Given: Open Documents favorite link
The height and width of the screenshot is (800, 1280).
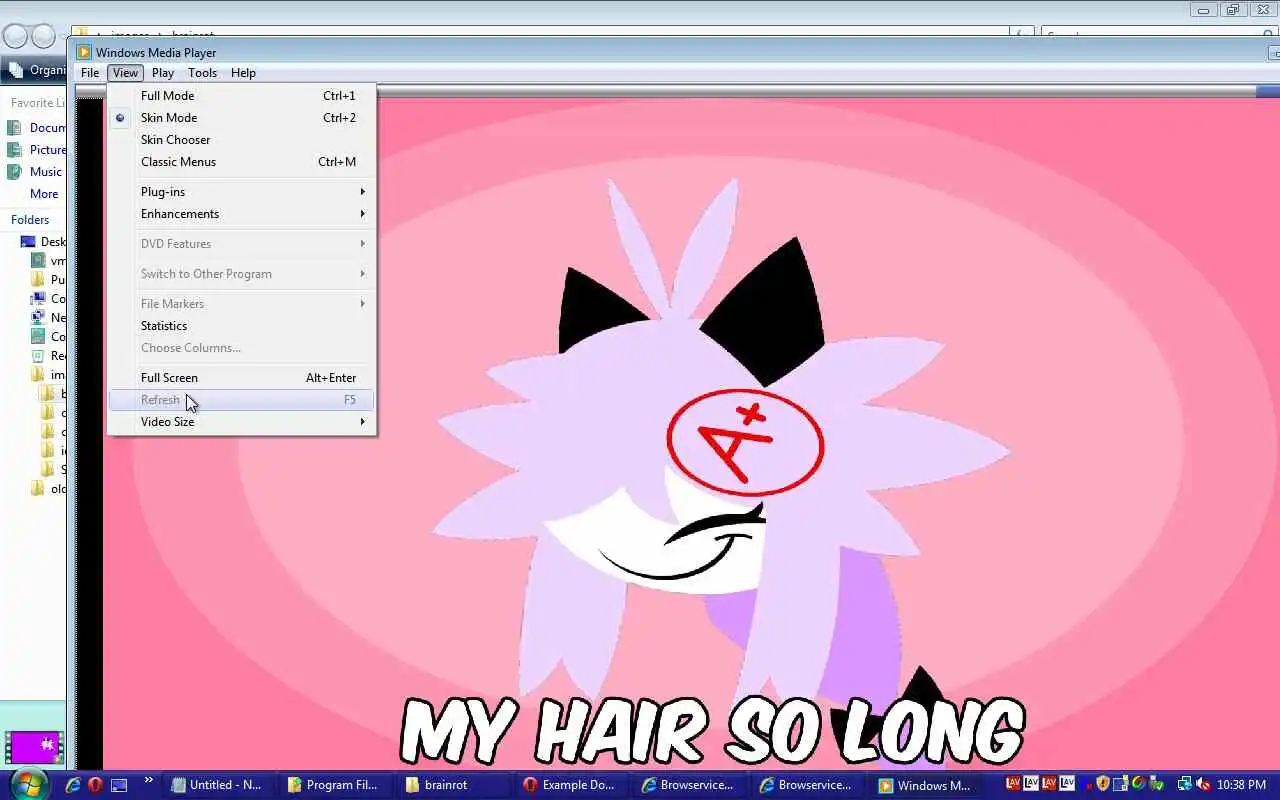Looking at the screenshot, I should [37, 128].
